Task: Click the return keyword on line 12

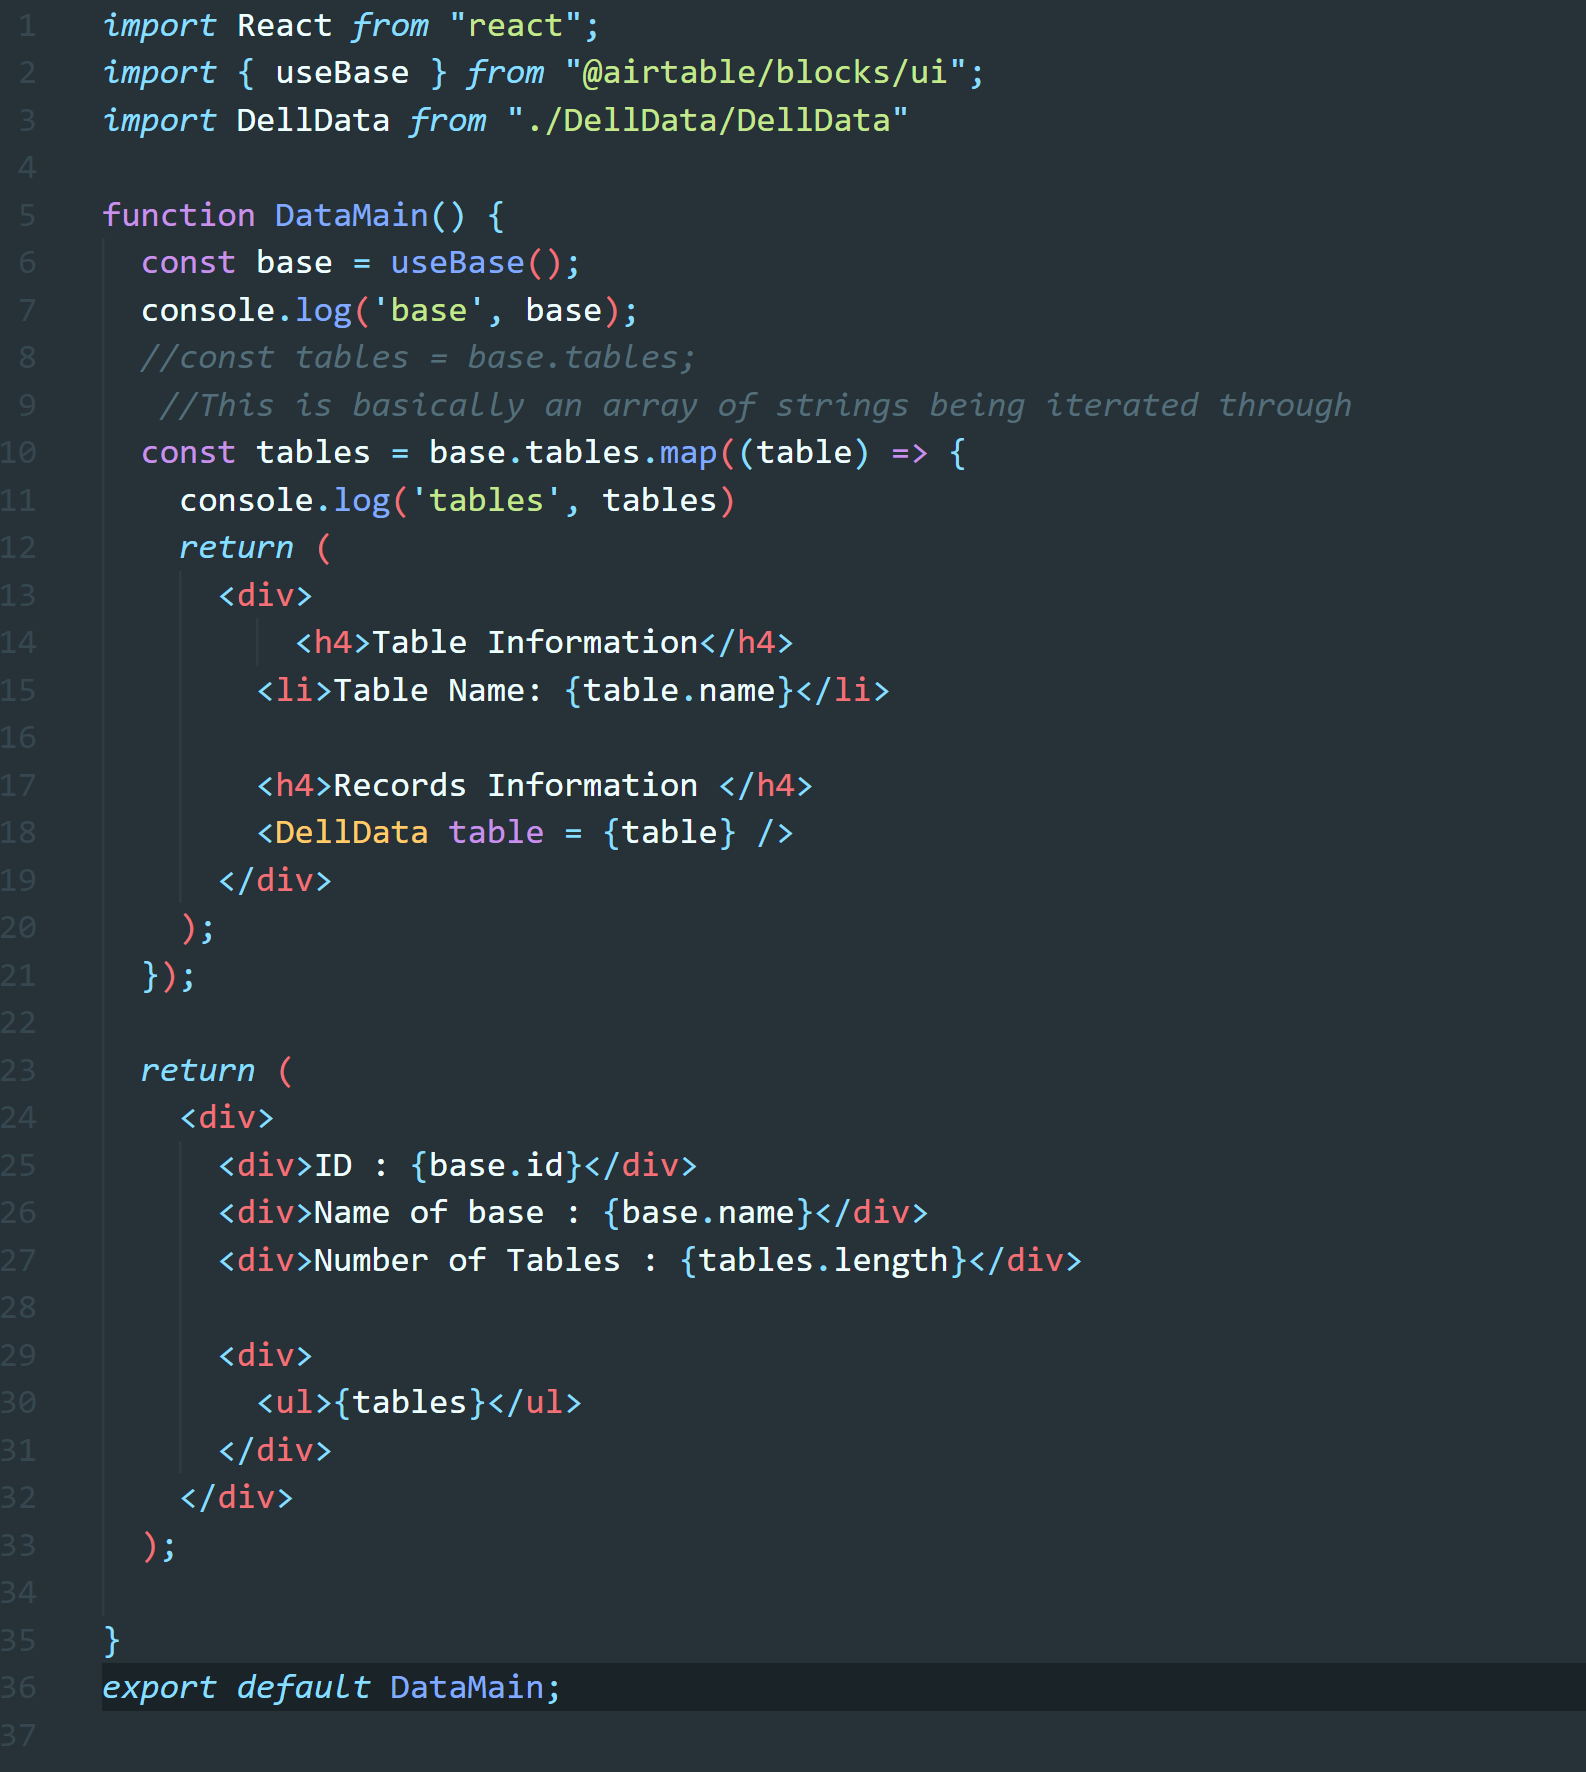Action: point(236,547)
